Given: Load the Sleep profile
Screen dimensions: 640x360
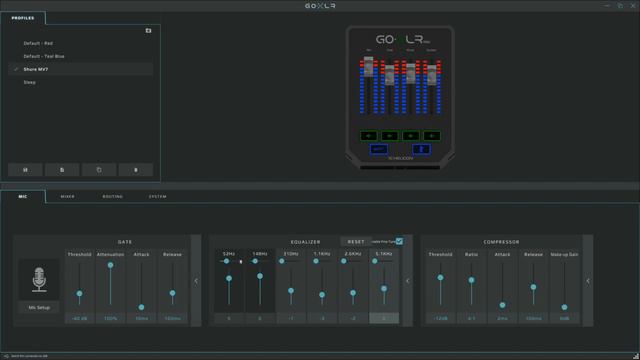Looking at the screenshot, I should click(x=81, y=82).
